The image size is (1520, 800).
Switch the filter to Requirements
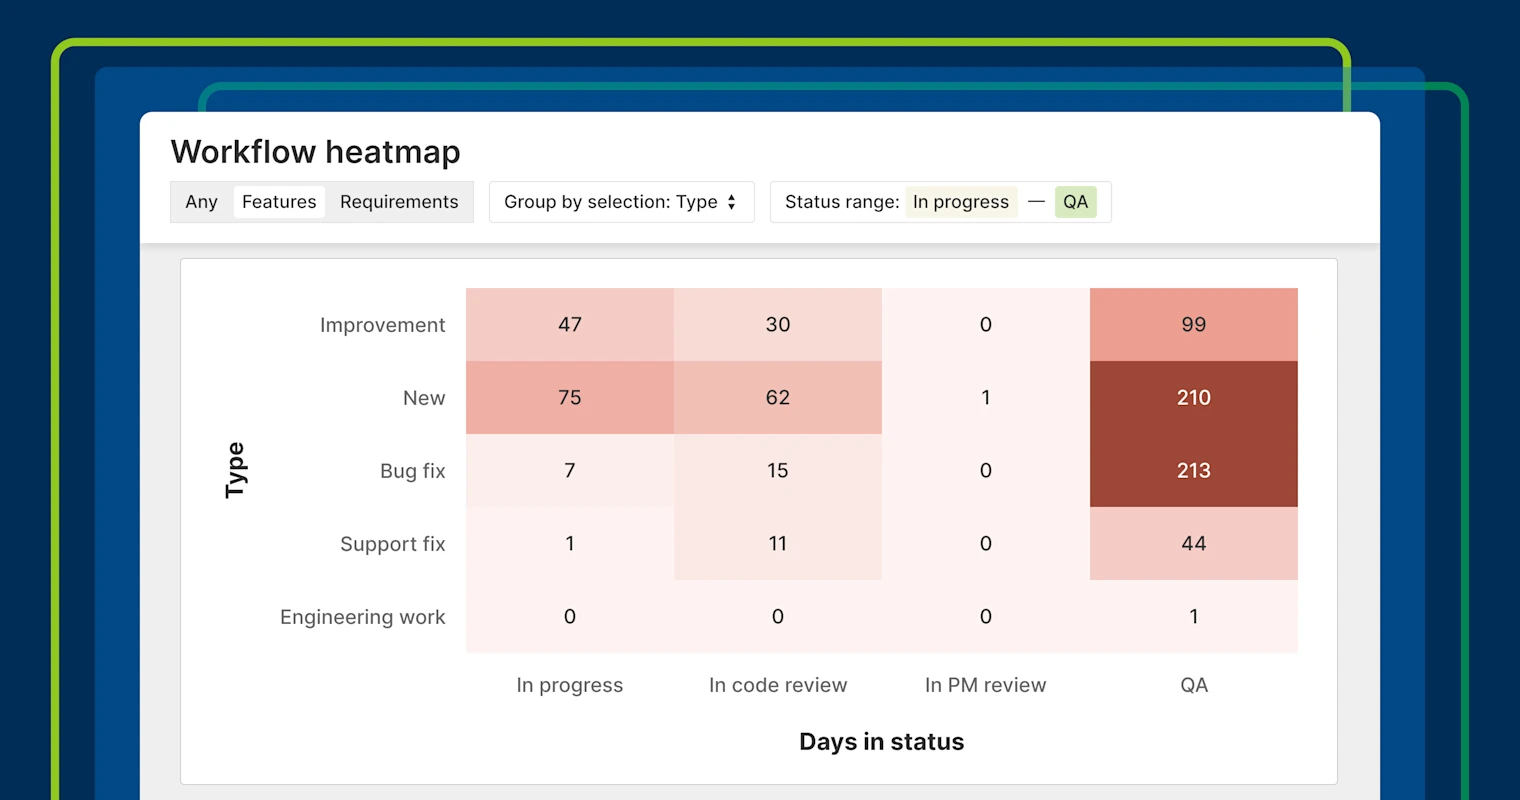(399, 201)
